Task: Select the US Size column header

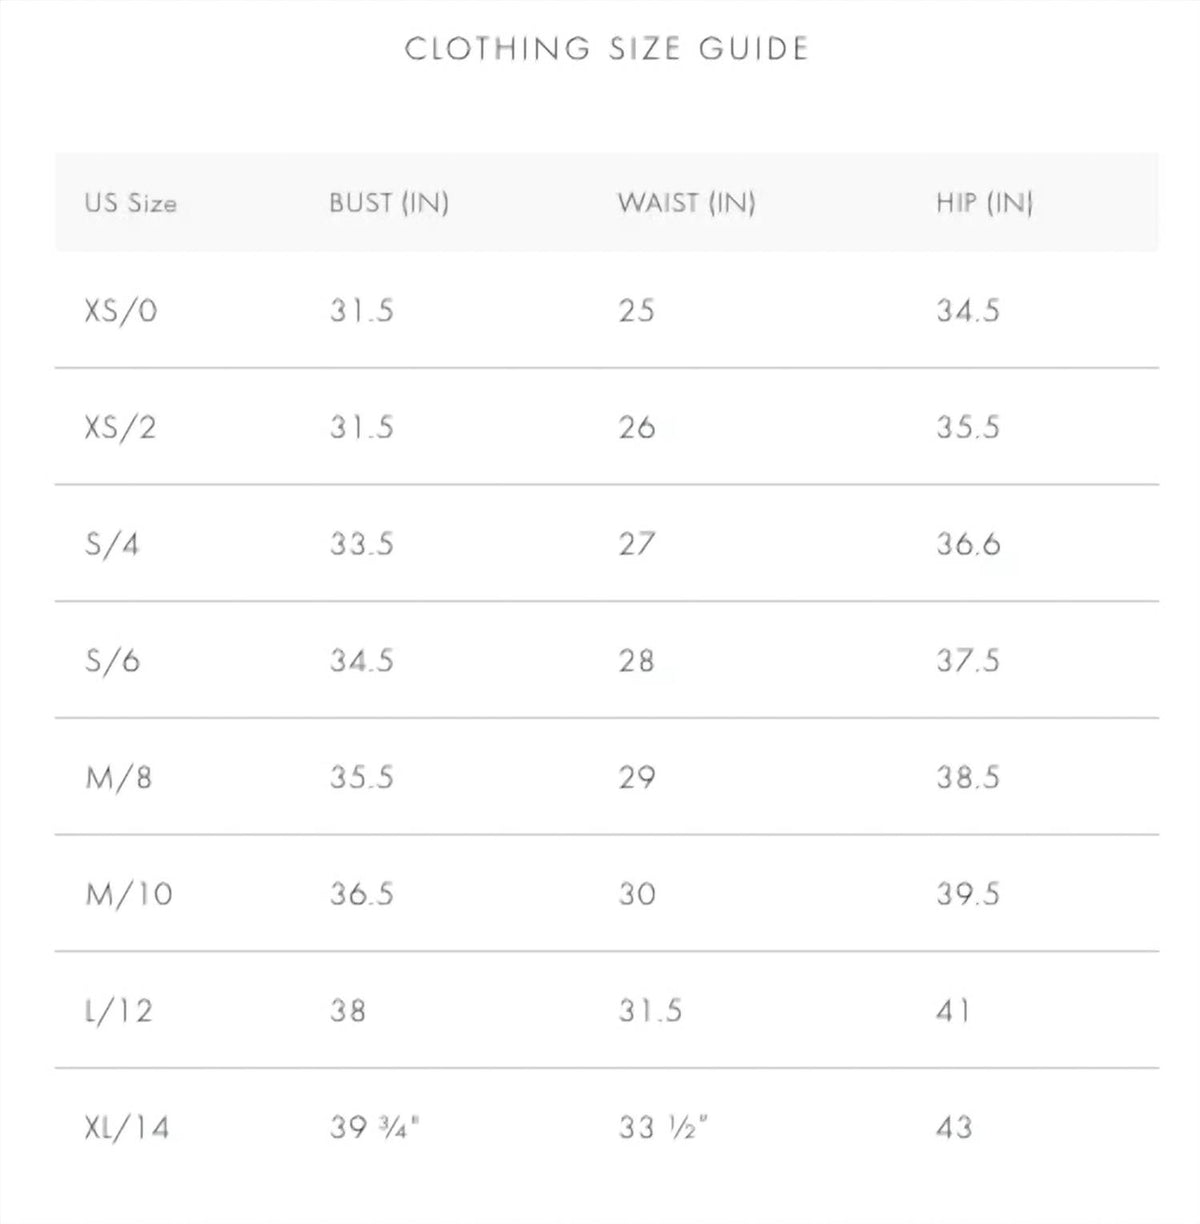Action: coord(131,203)
